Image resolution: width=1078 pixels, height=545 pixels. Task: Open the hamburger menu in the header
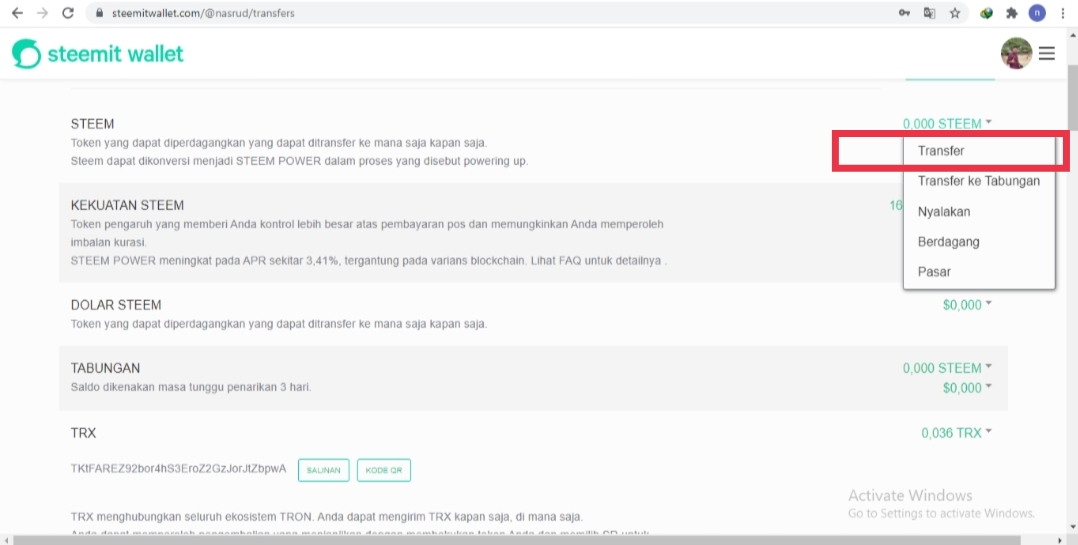[1046, 54]
